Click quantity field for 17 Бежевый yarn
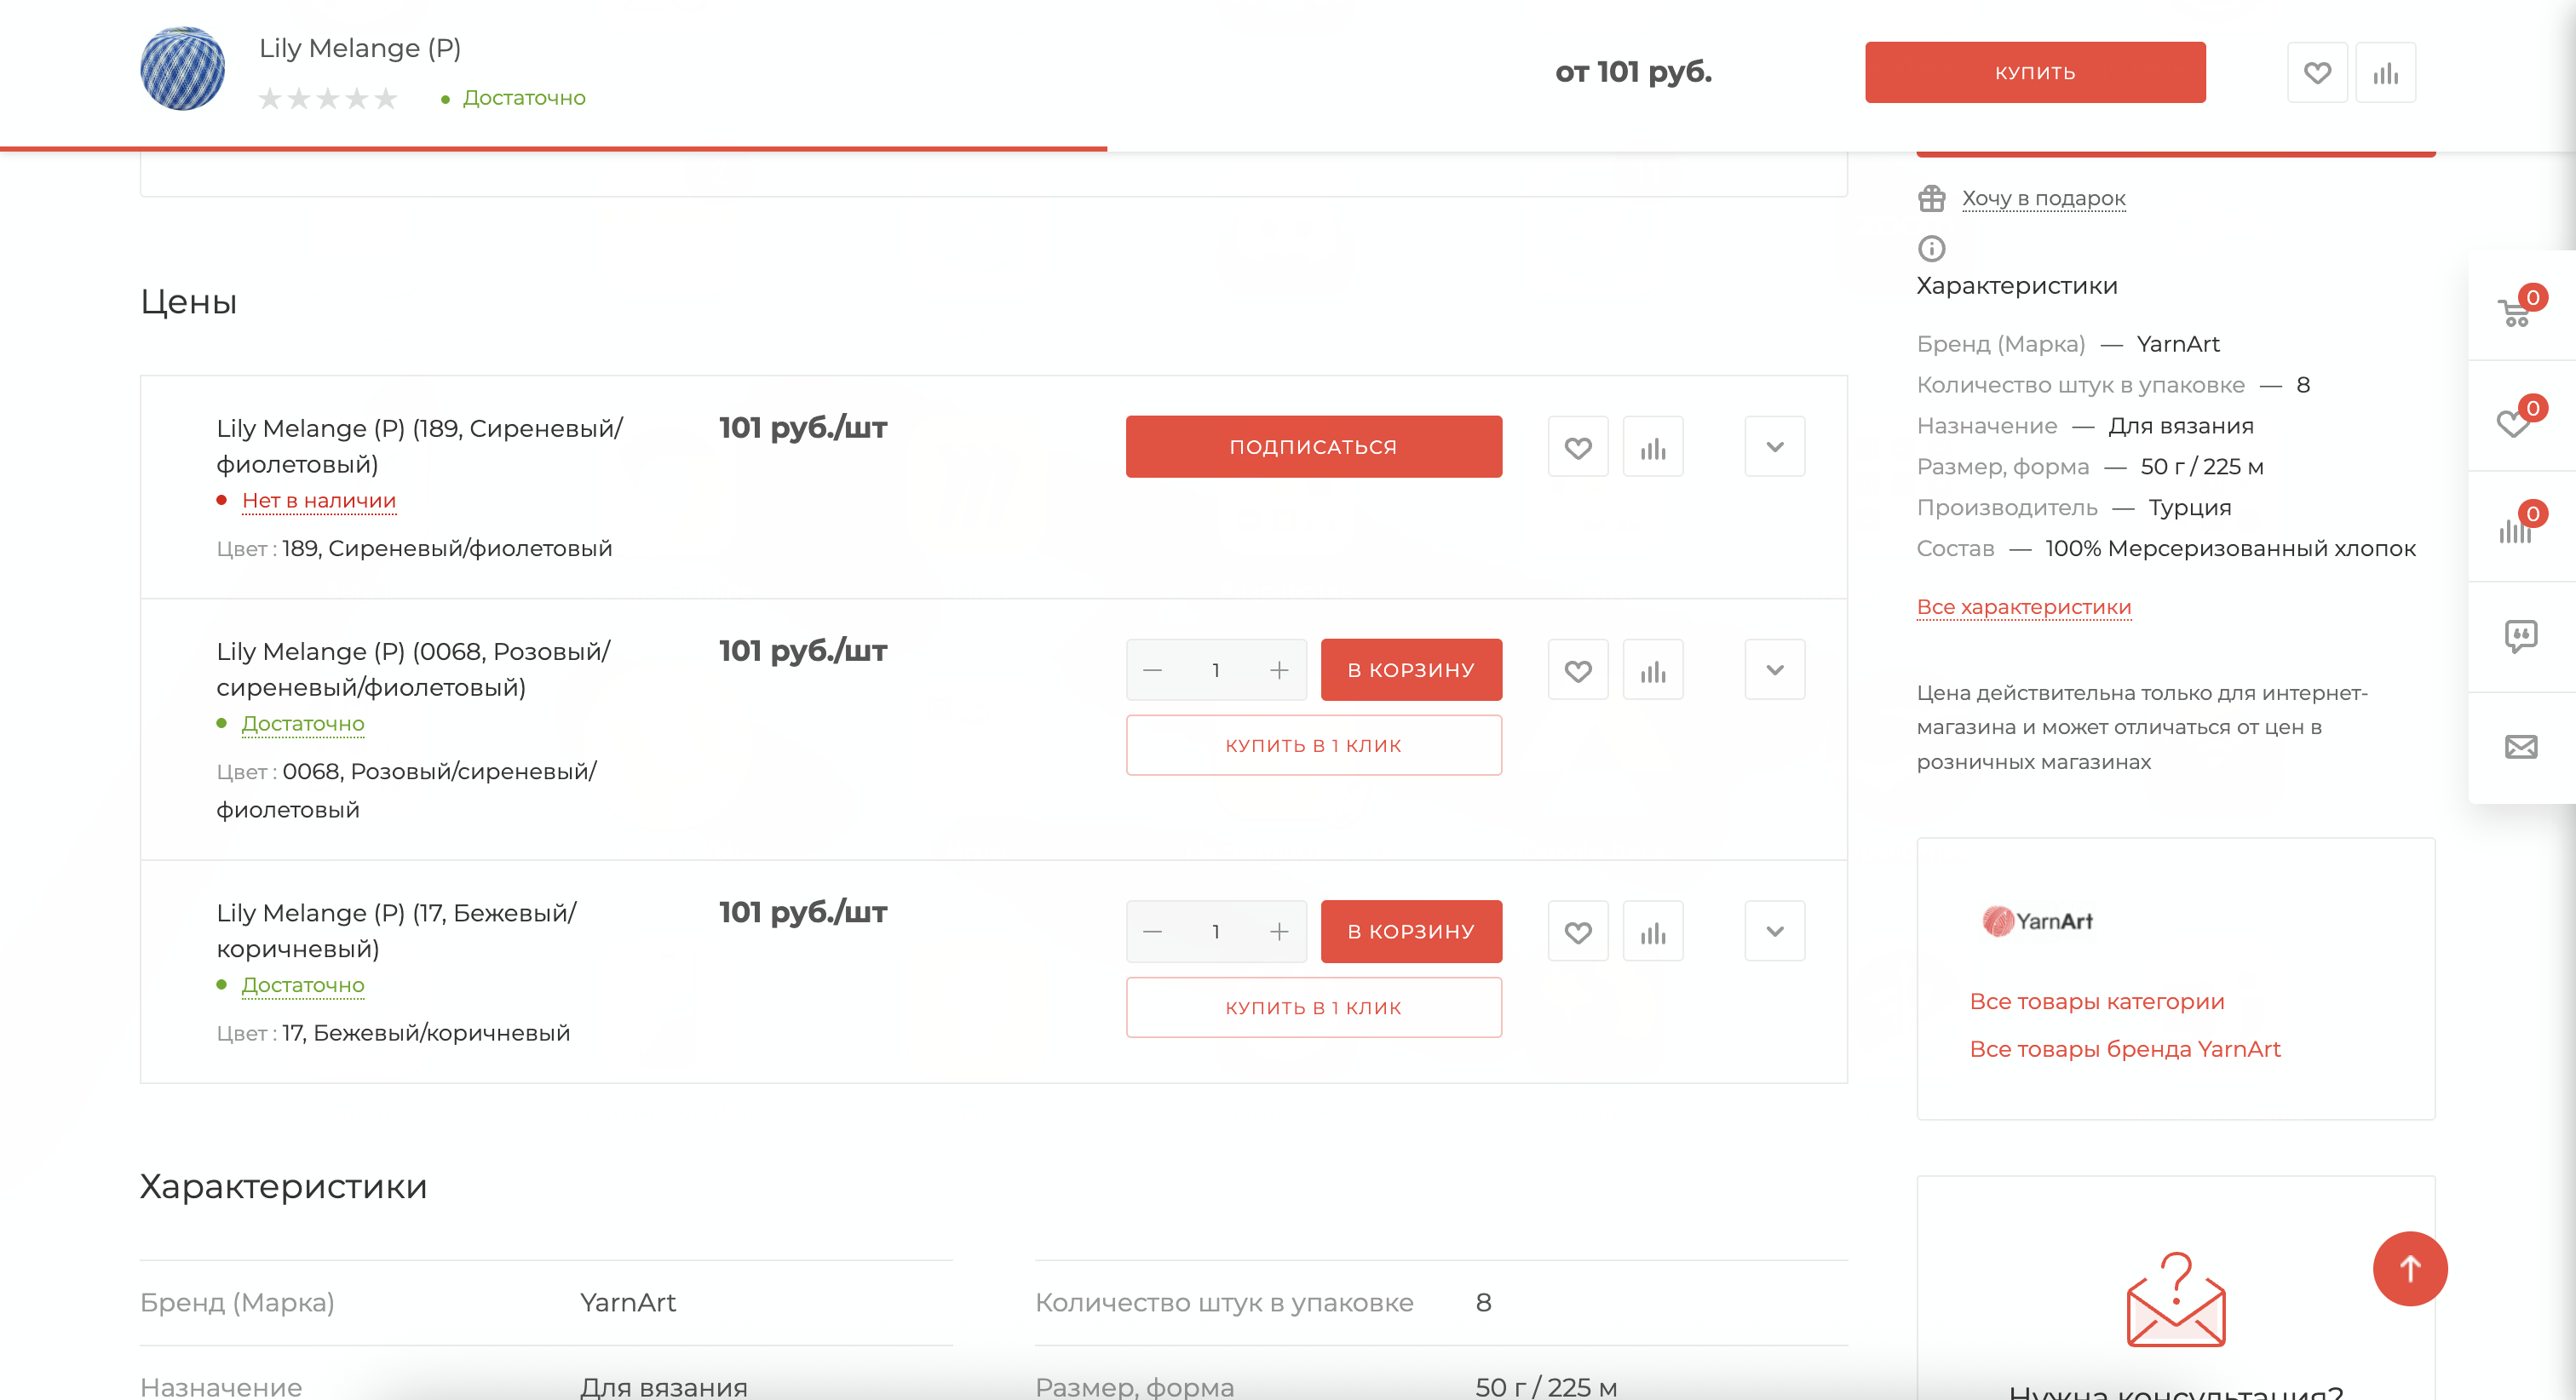This screenshot has height=1400, width=2576. coord(1216,931)
